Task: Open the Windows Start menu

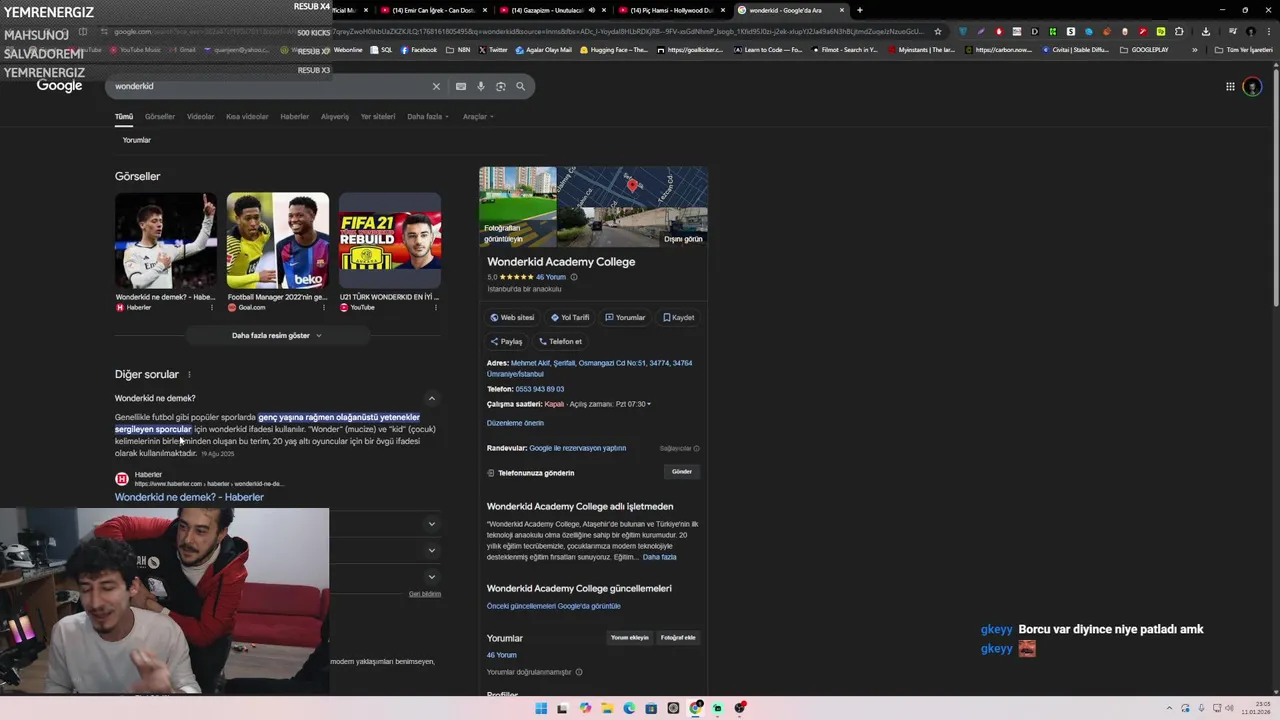Action: 541,708
